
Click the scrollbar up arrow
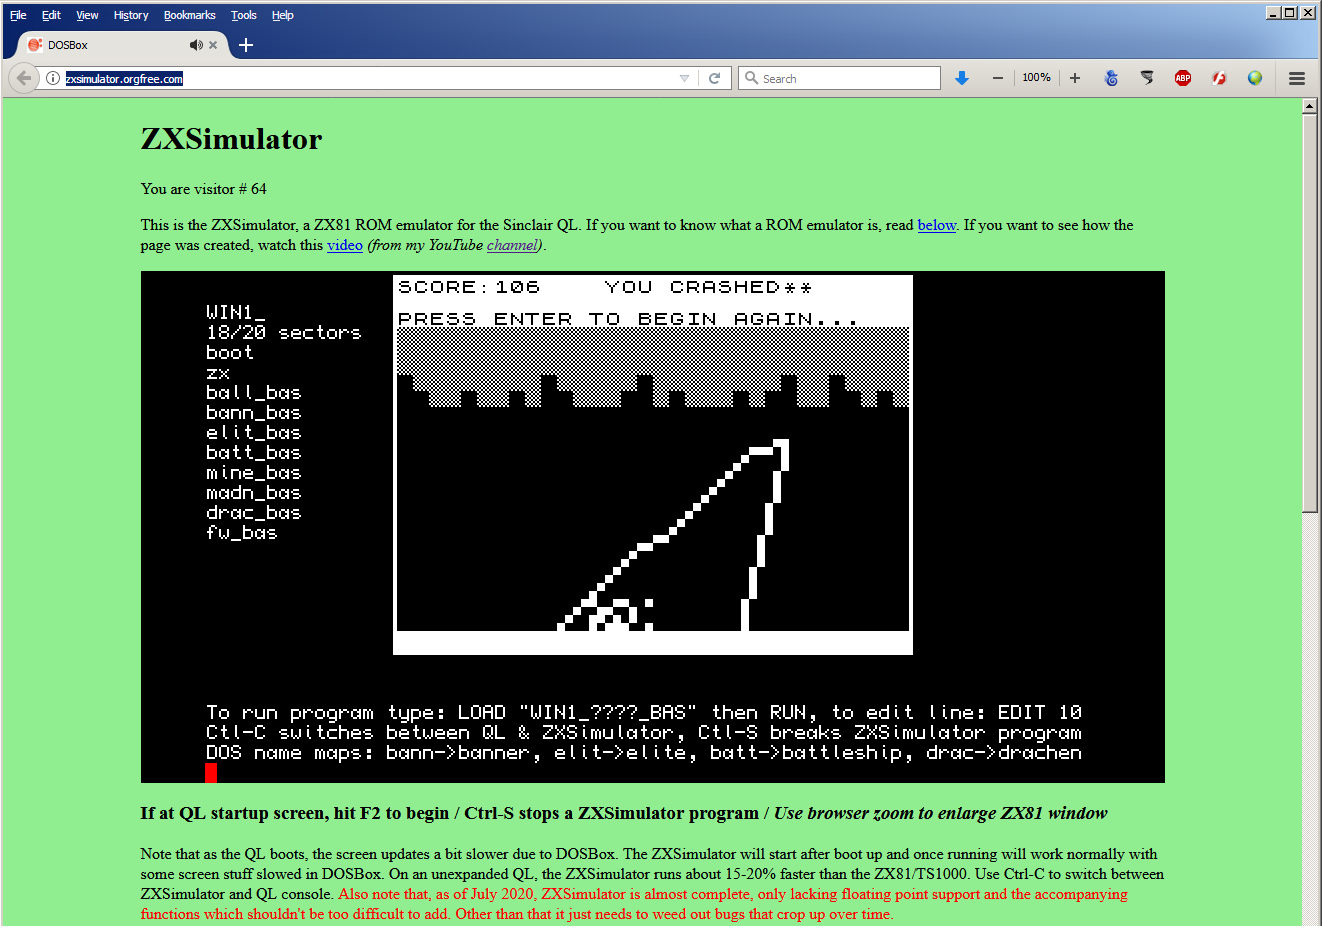(x=1310, y=106)
